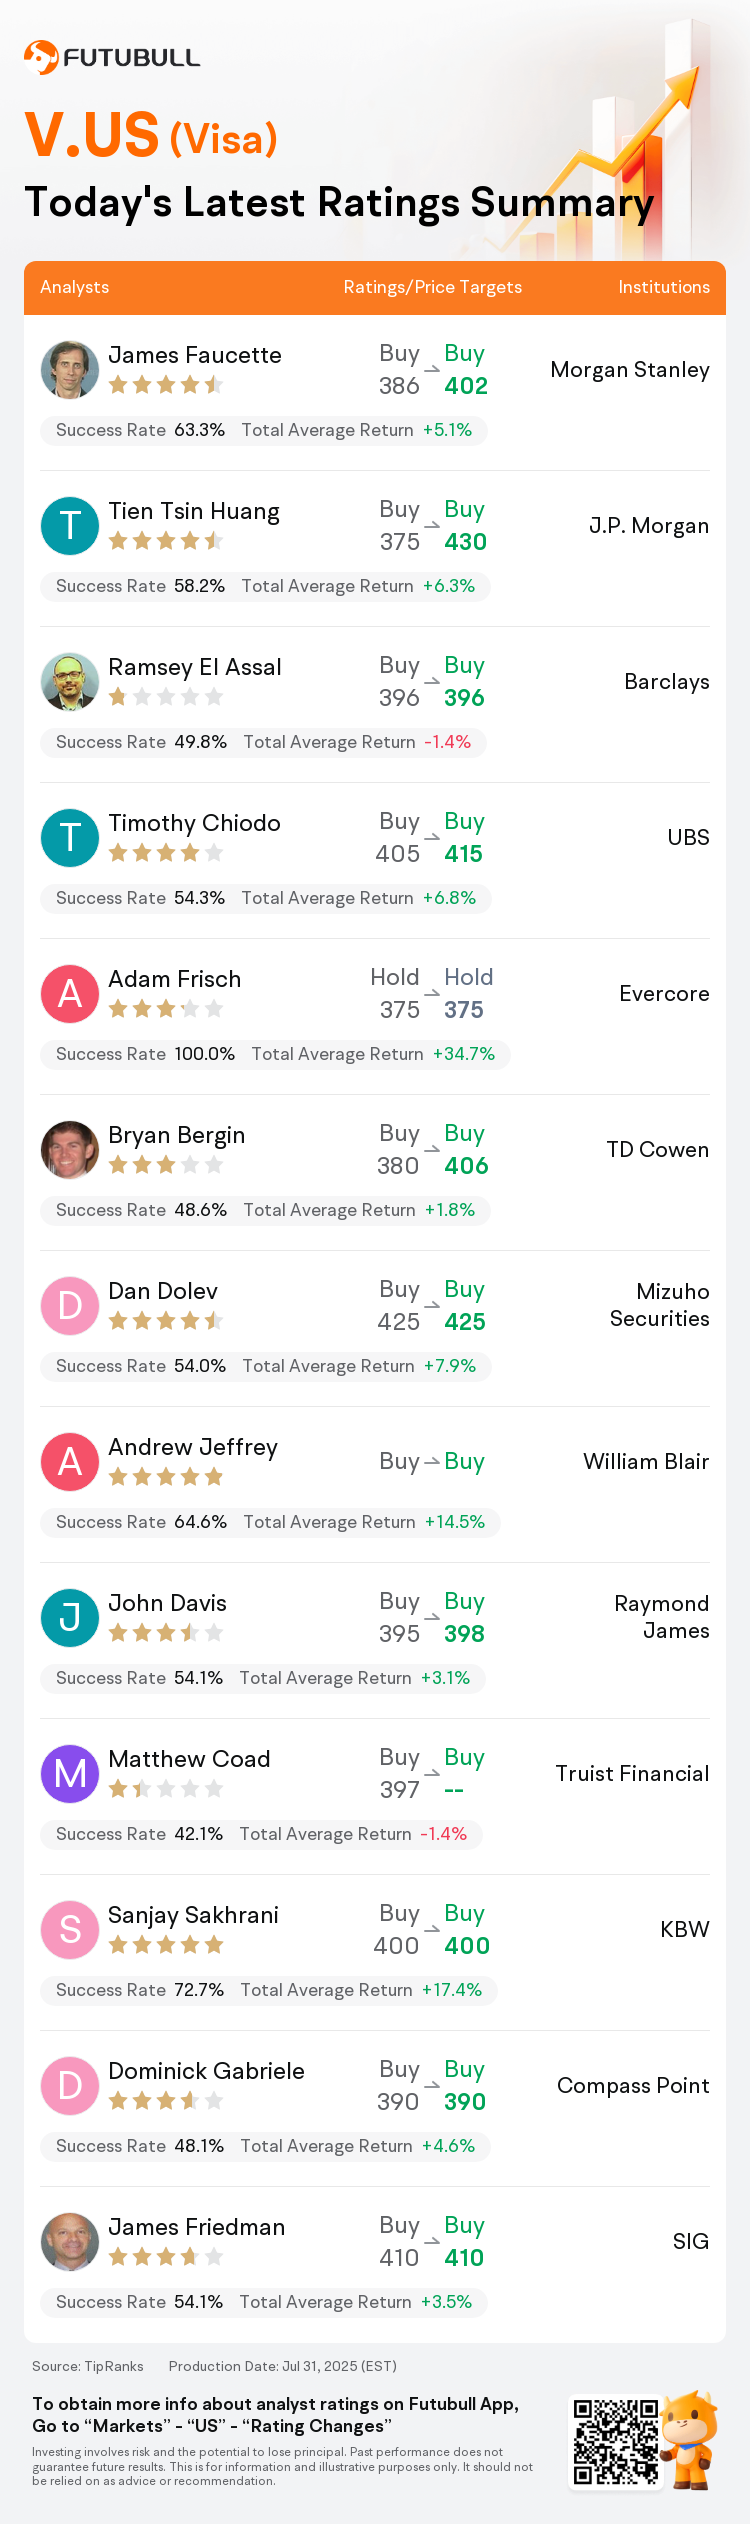Select John Davis's teal J avatar
The height and width of the screenshot is (2524, 750).
(x=70, y=1618)
